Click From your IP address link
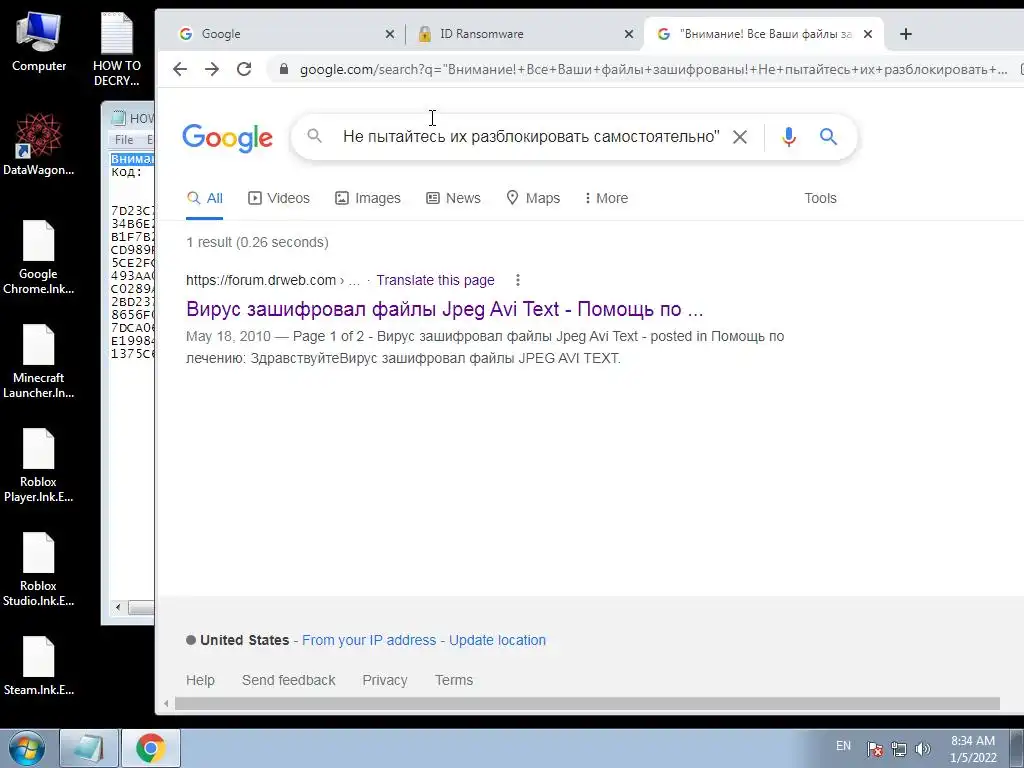 (x=369, y=640)
